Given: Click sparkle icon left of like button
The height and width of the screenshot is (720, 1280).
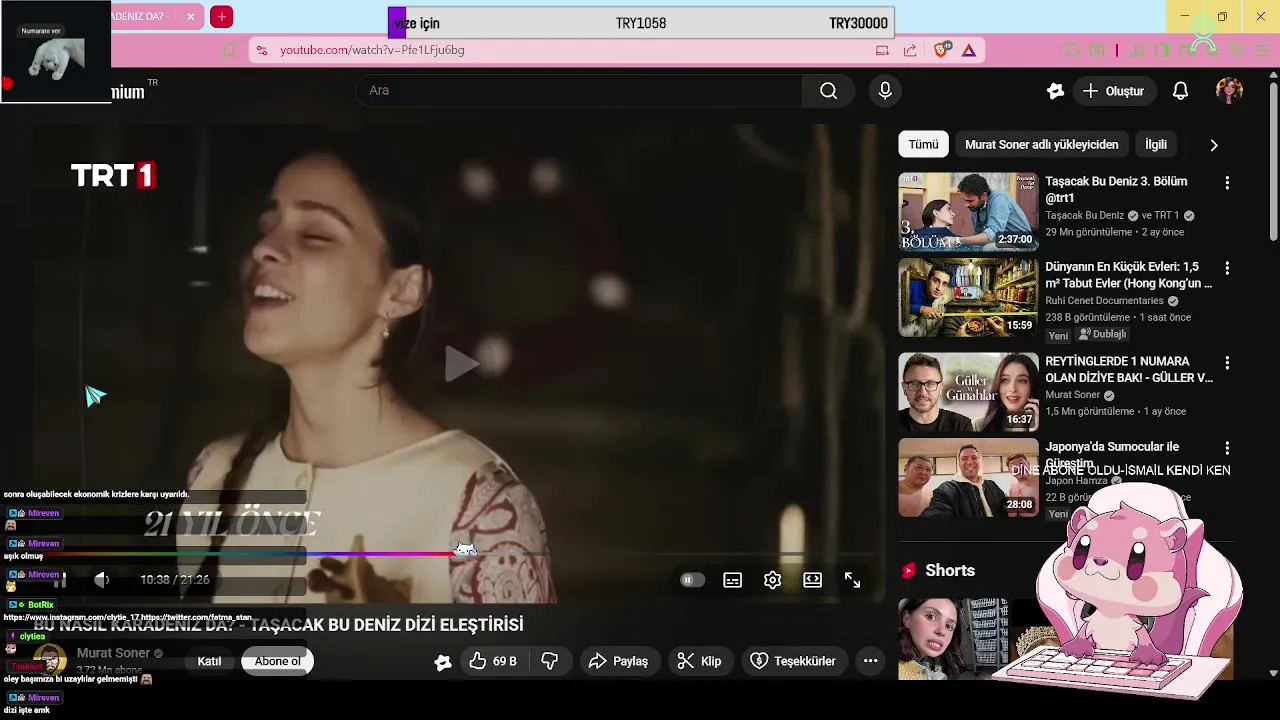Looking at the screenshot, I should 443,661.
